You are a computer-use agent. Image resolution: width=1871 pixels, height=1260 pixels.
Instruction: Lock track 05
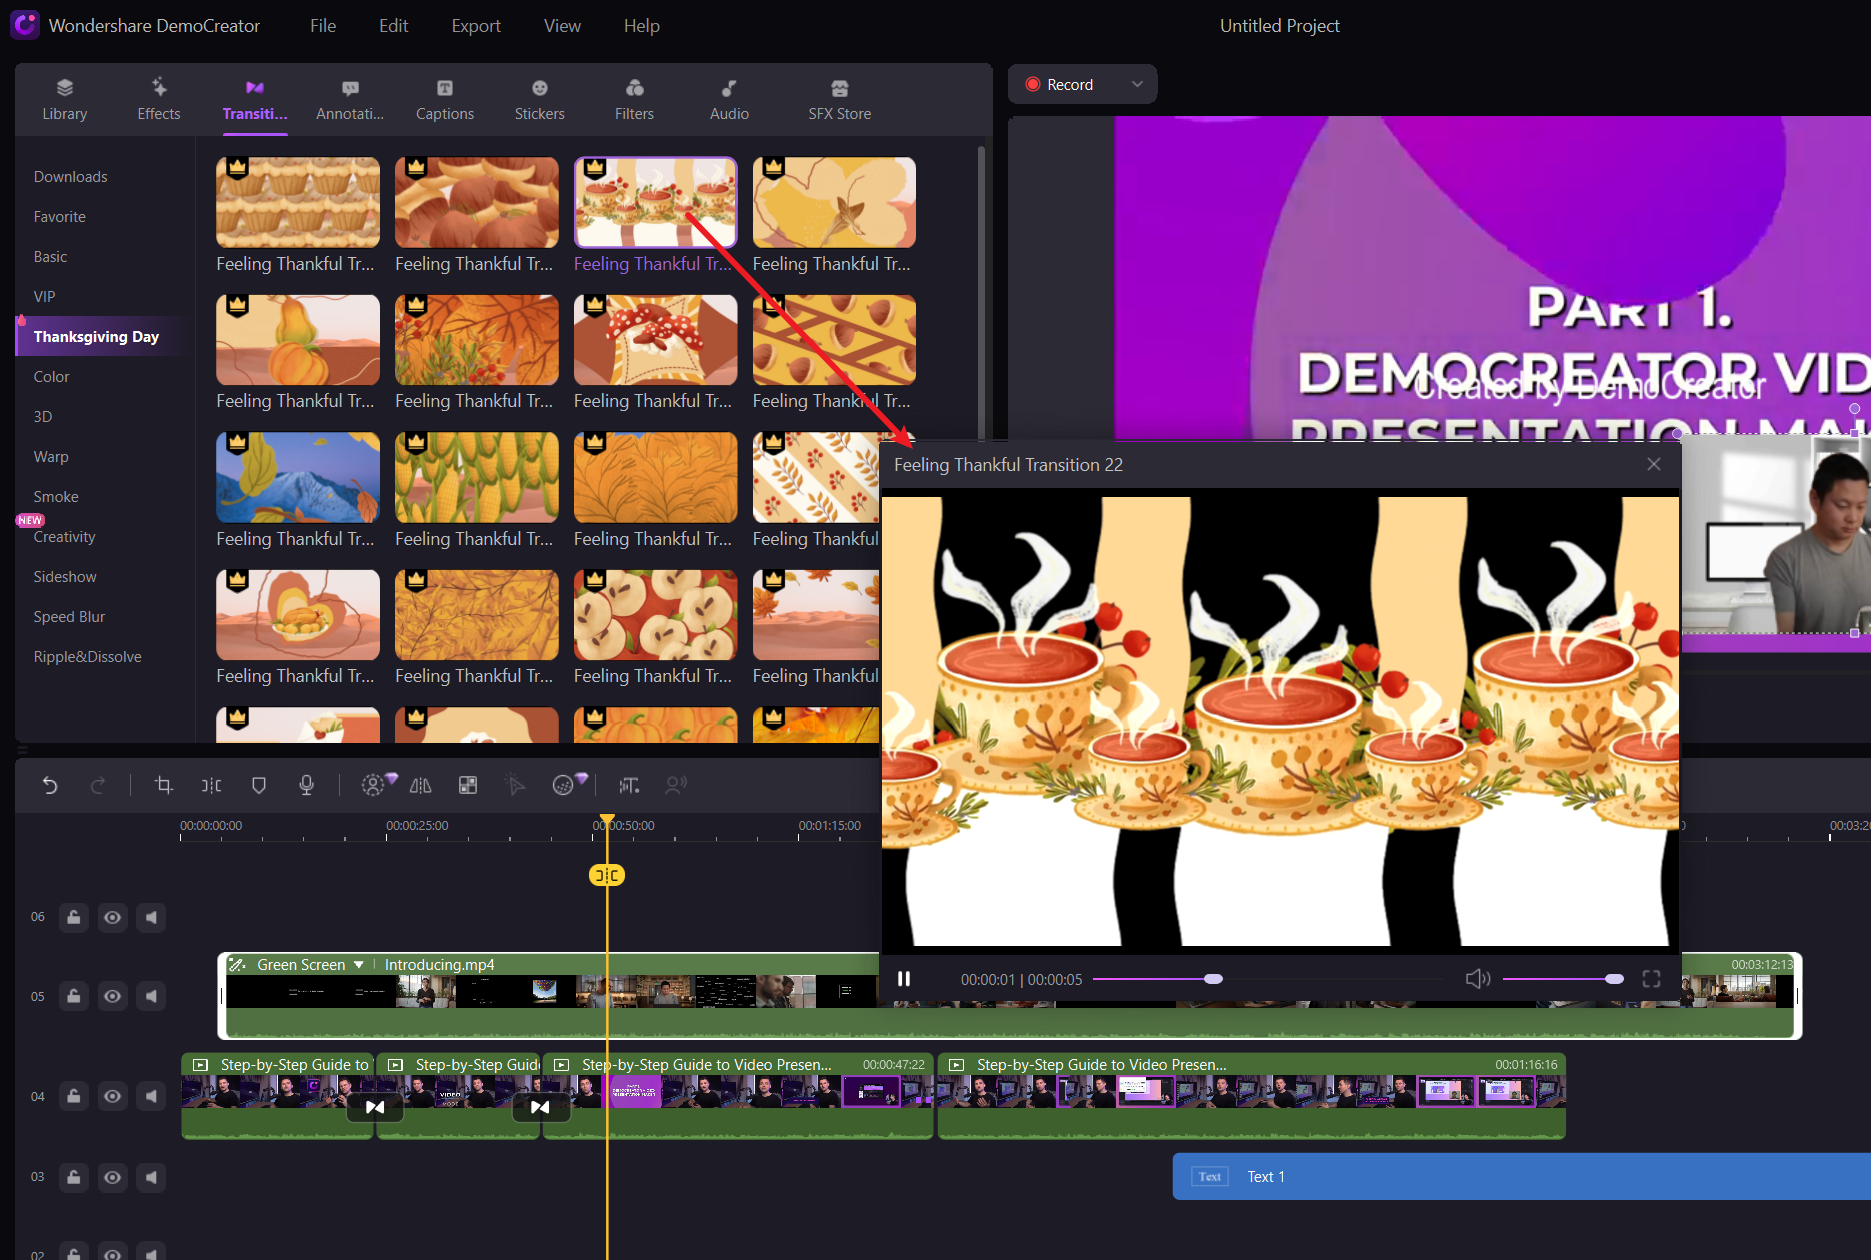[x=74, y=996]
